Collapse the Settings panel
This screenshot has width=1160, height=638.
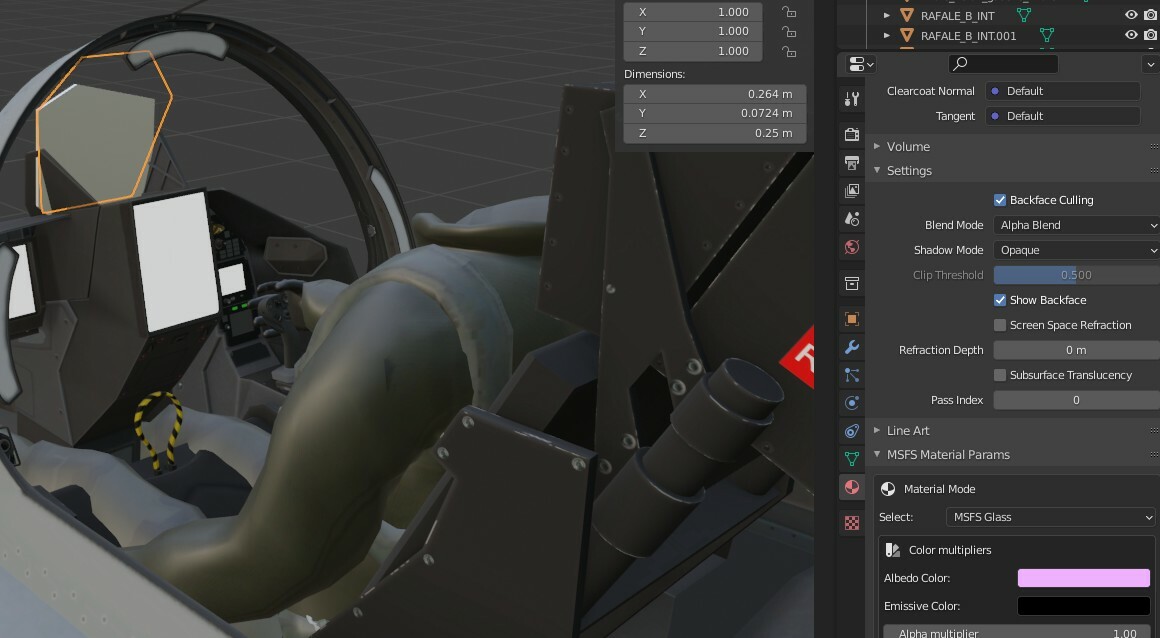(877, 170)
